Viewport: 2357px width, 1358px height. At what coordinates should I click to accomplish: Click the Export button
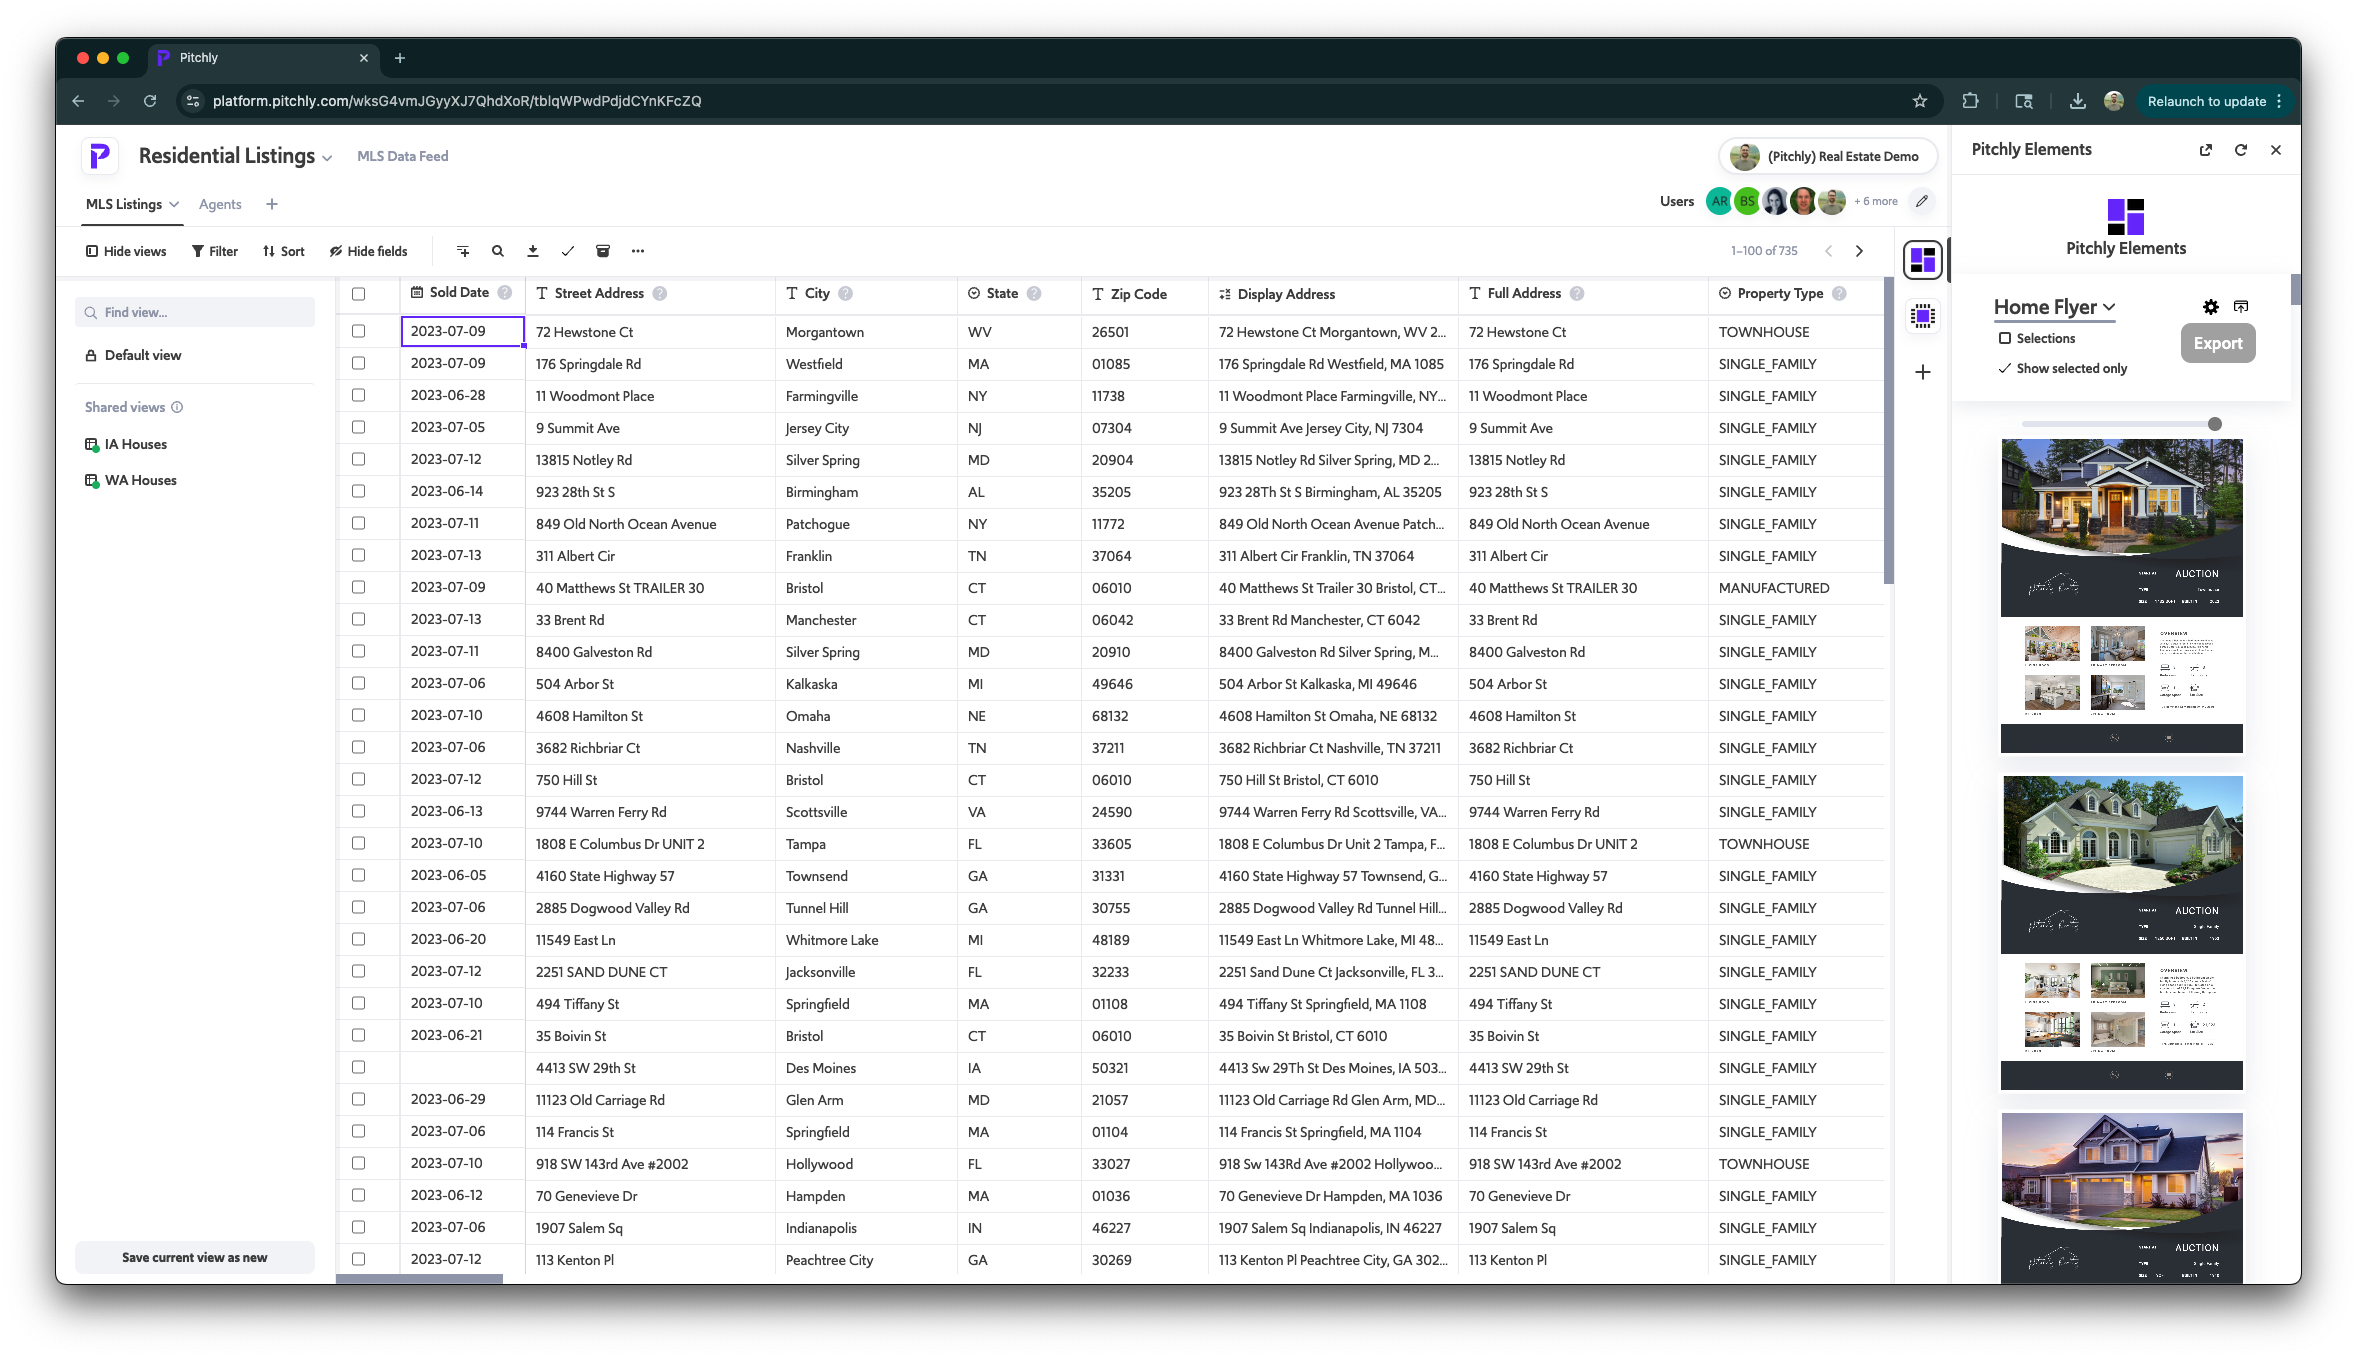(x=2217, y=343)
